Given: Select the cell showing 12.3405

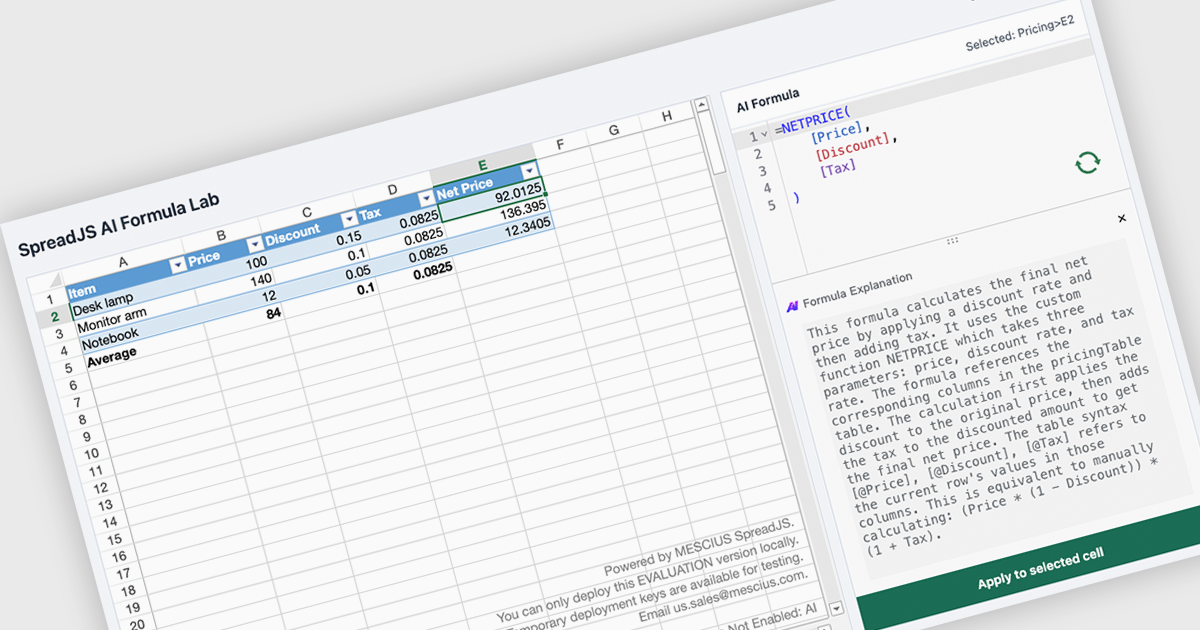Looking at the screenshot, I should 501,233.
